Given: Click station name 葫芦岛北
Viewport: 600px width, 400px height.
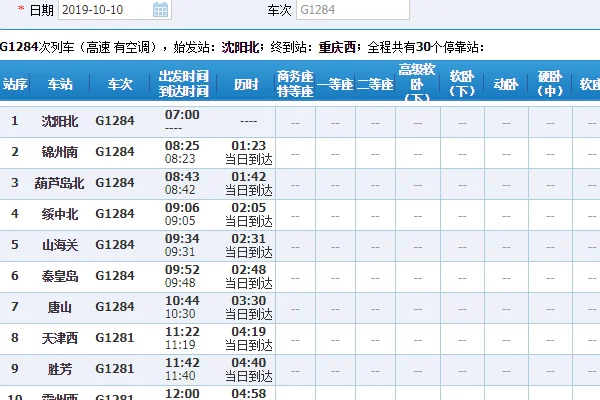Looking at the screenshot, I should click(59, 183).
